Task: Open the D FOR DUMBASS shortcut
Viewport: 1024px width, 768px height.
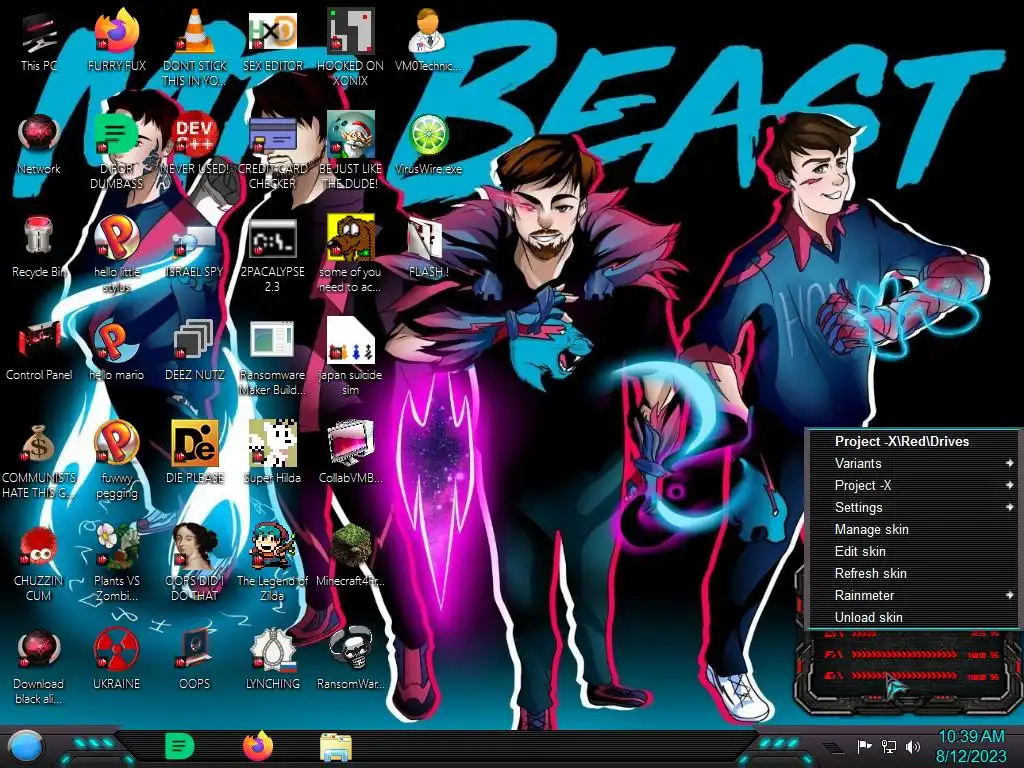Action: coord(116,150)
